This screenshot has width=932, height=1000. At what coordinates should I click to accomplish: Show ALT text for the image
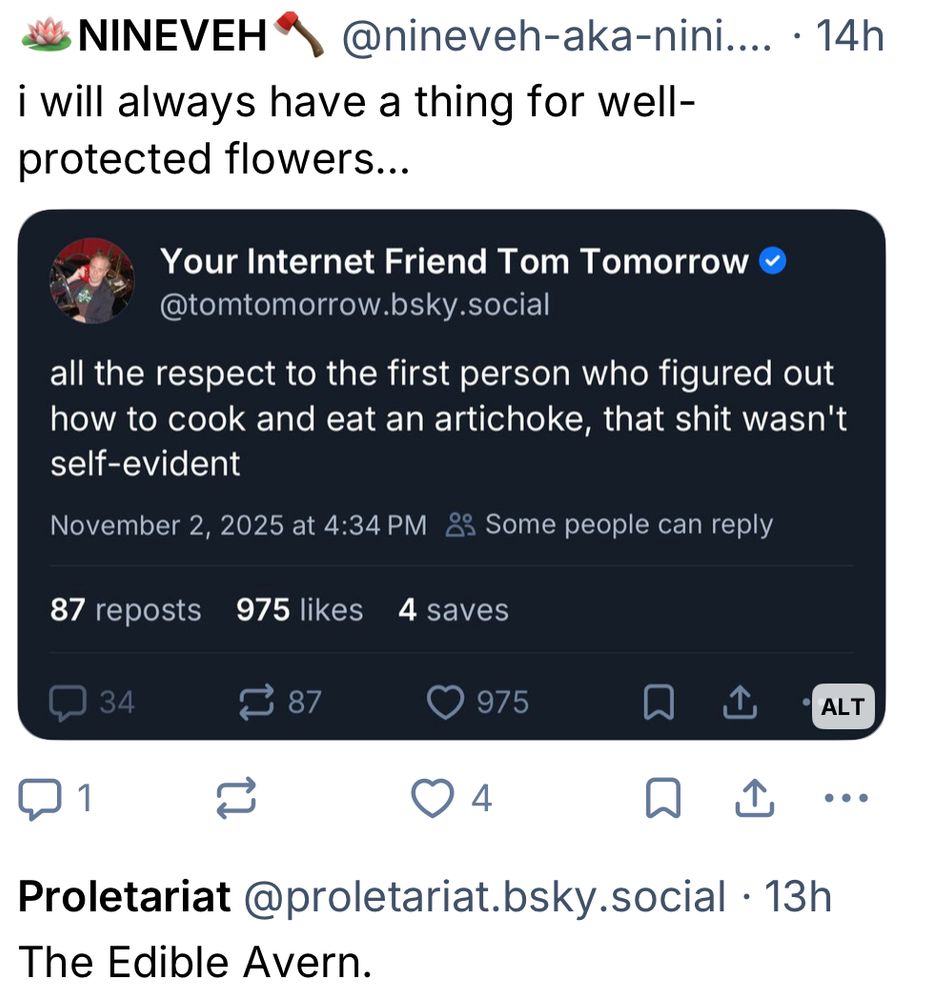coord(842,707)
